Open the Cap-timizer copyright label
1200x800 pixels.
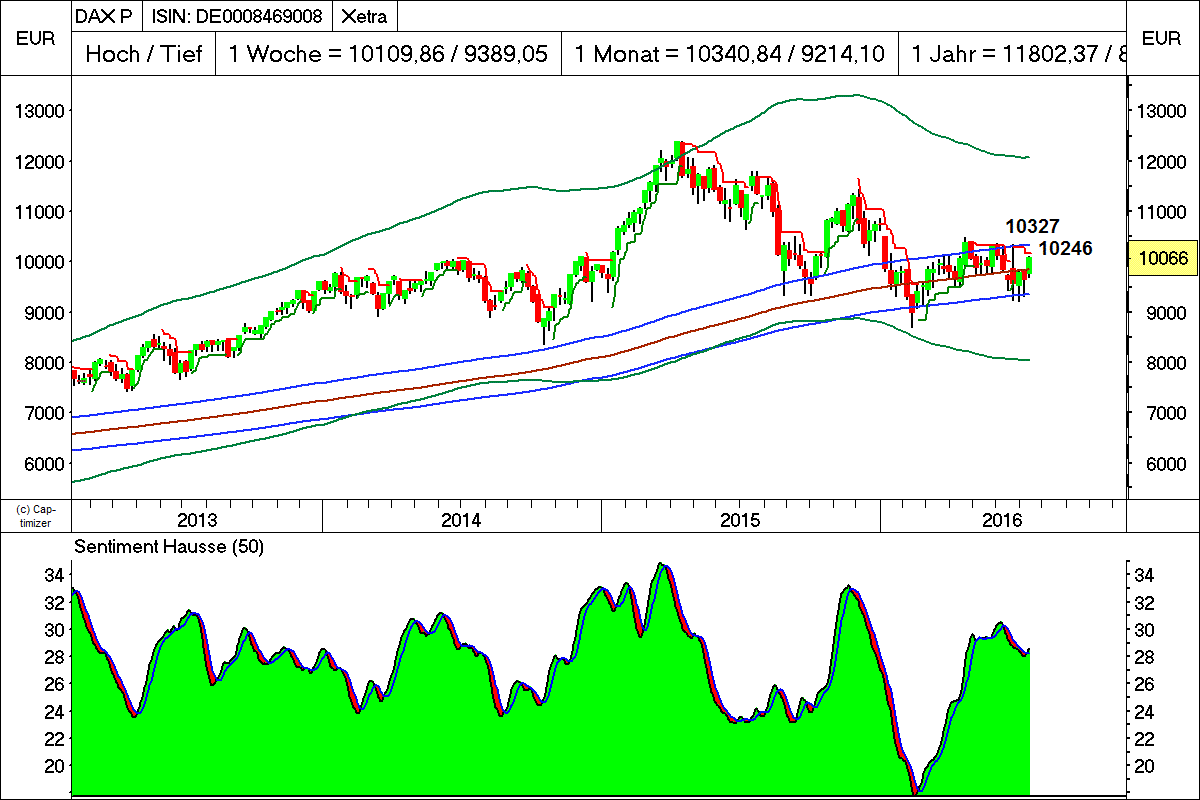pos(36,515)
